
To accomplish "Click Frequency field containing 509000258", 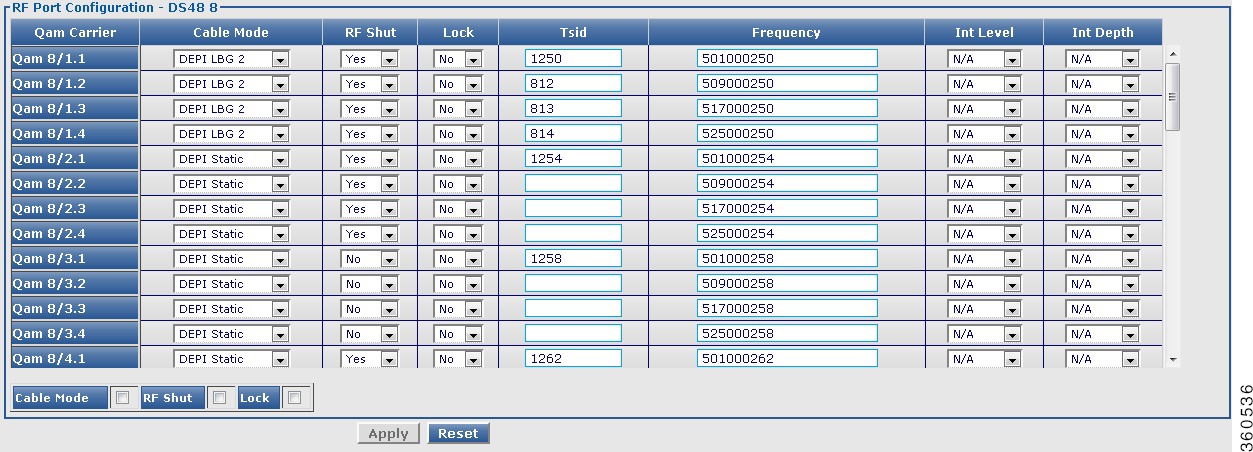I will coord(787,284).
